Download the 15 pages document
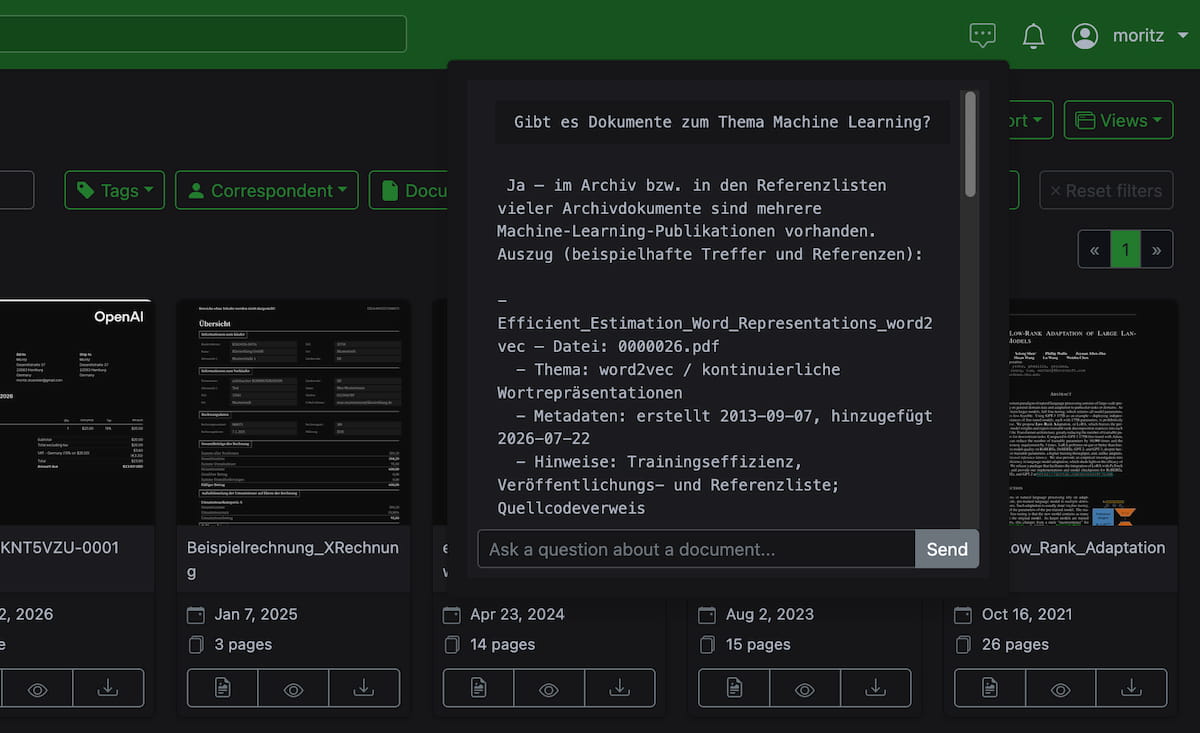Screen dimensions: 1200x733 [876, 688]
